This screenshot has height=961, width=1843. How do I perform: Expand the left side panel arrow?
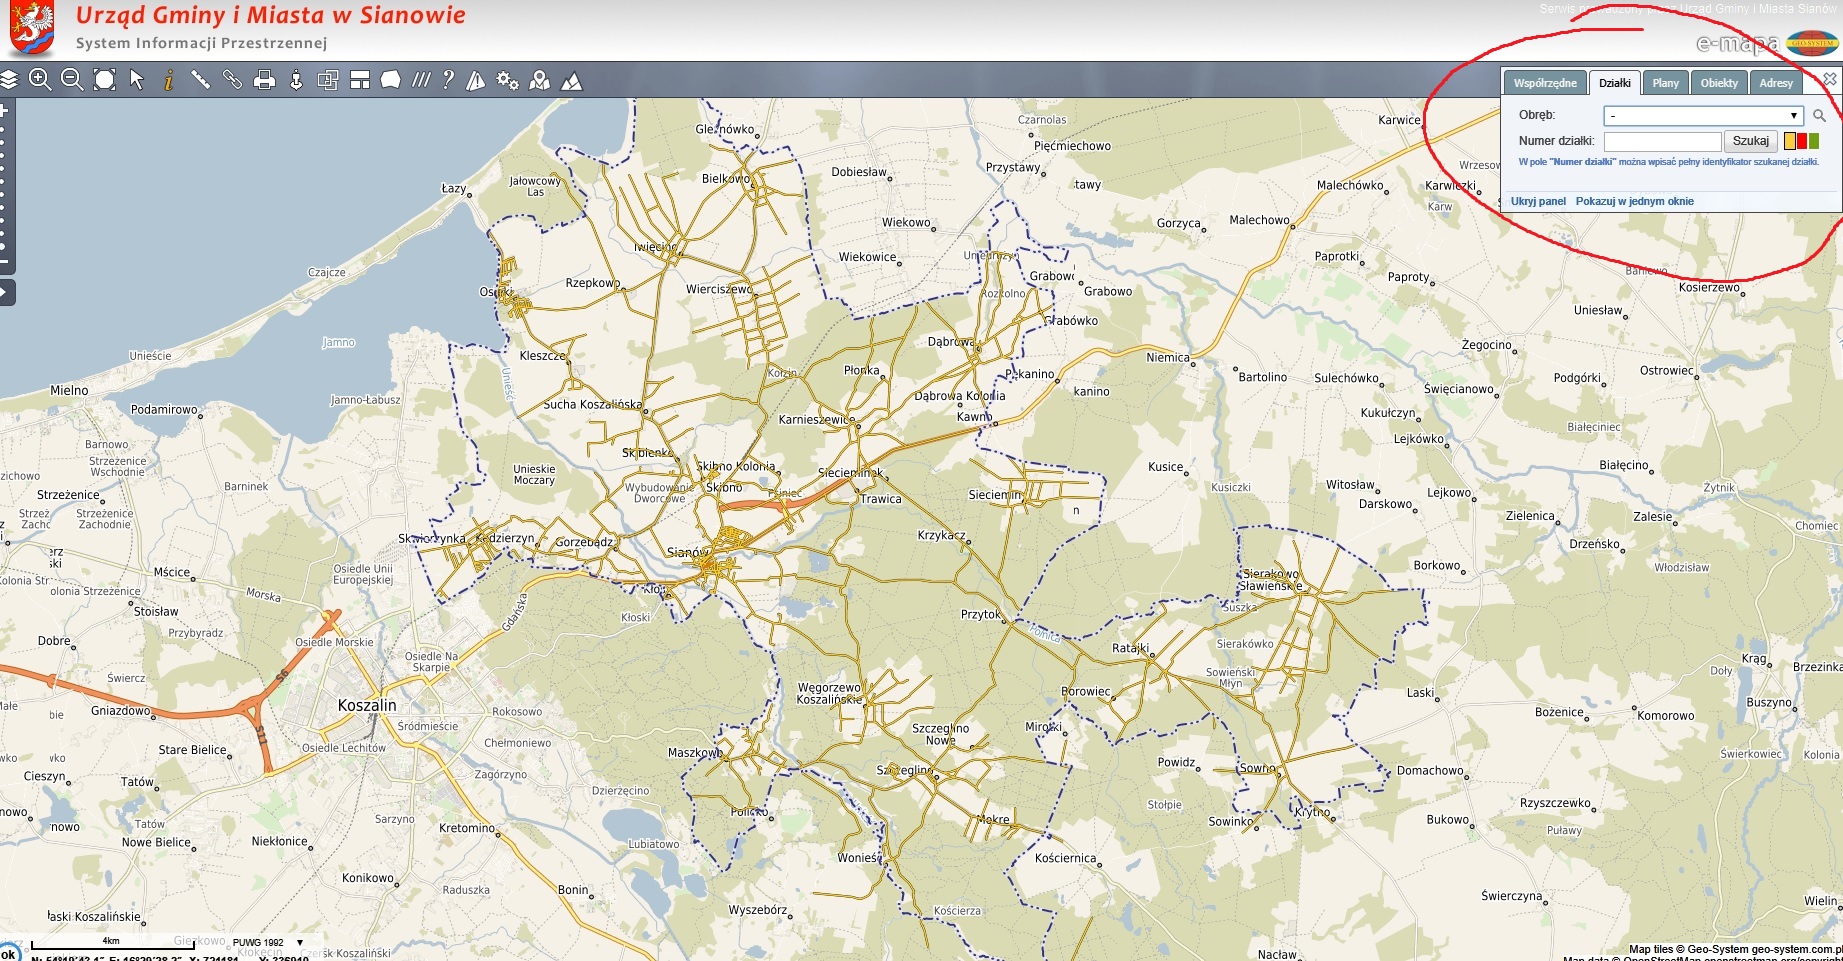6,292
